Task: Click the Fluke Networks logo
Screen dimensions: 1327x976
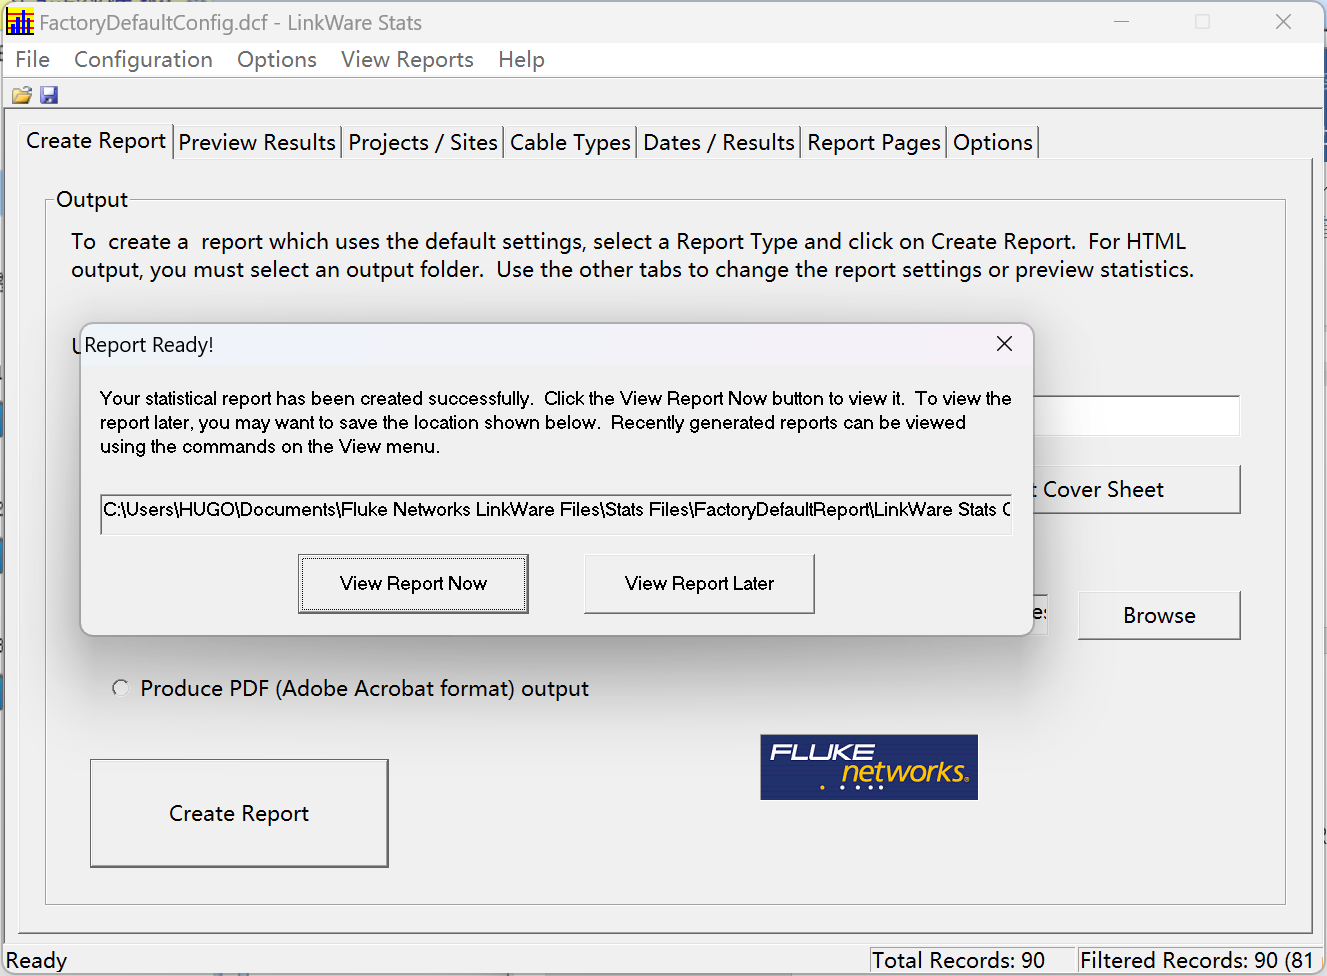Action: point(868,767)
